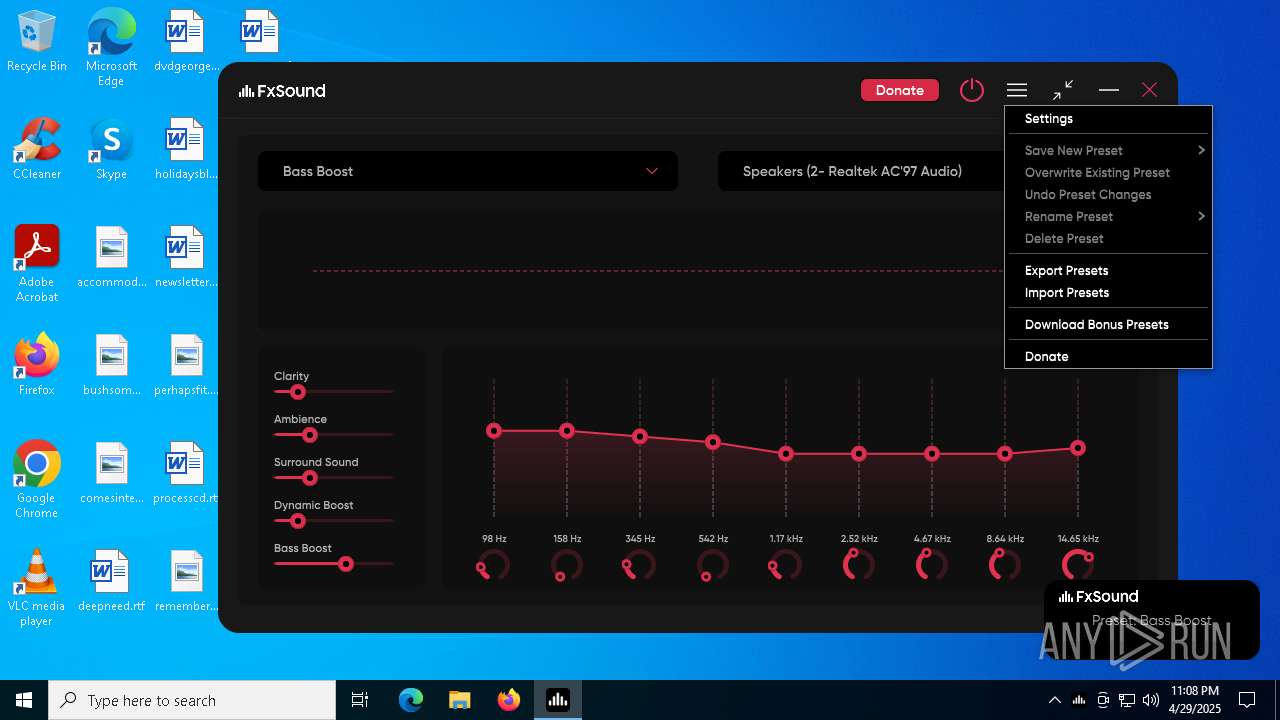Choose Export Presets from the menu
1280x720 pixels.
1108,271
